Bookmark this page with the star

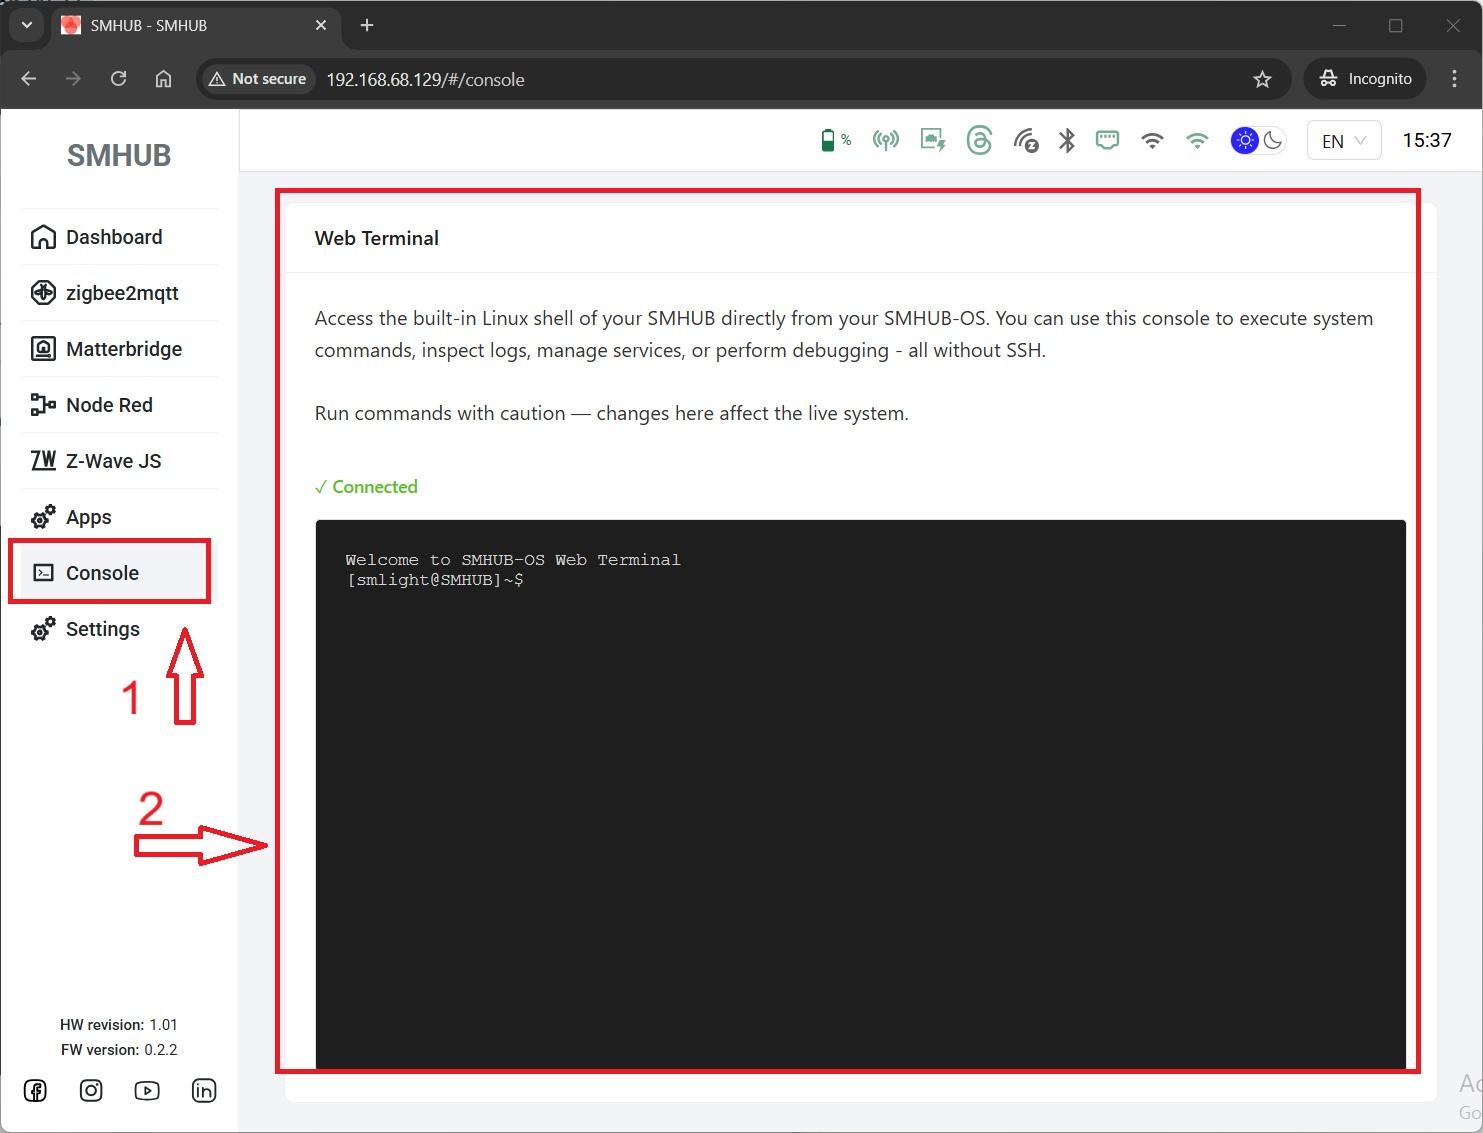[x=1262, y=79]
